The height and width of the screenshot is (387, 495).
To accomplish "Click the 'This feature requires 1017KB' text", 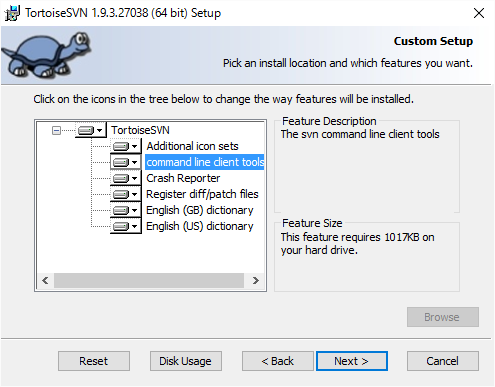I will (357, 244).
